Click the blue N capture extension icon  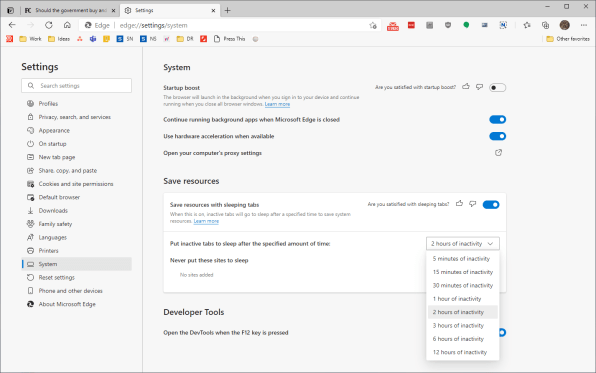point(503,25)
